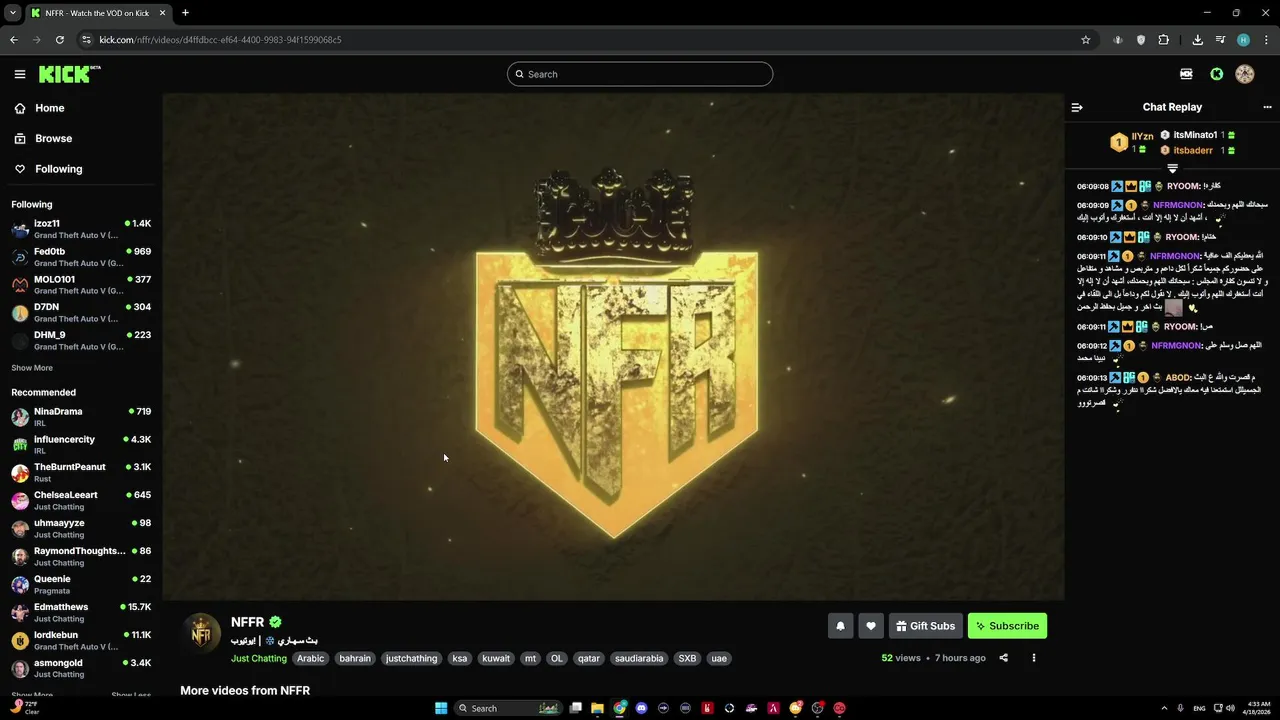Open MOLO101 channel in sidebar

click(x=81, y=285)
